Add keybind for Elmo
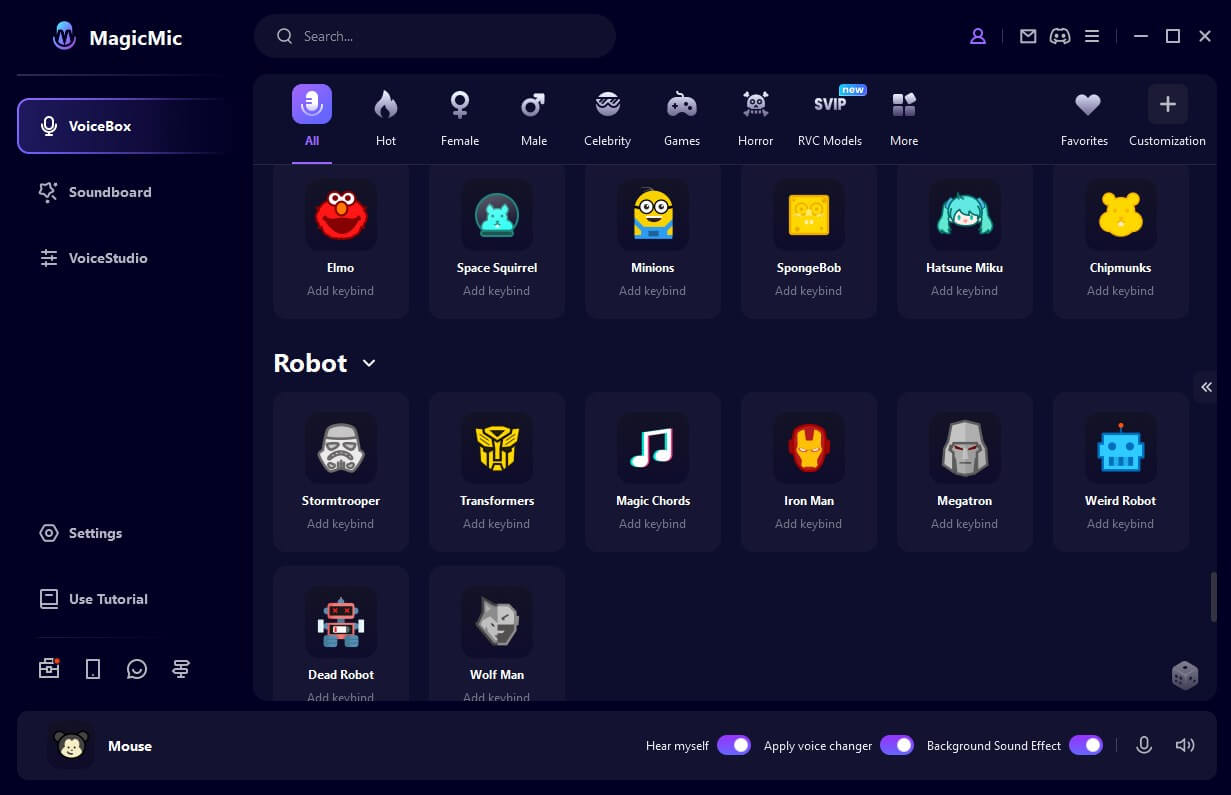The height and width of the screenshot is (795, 1231). click(x=341, y=291)
